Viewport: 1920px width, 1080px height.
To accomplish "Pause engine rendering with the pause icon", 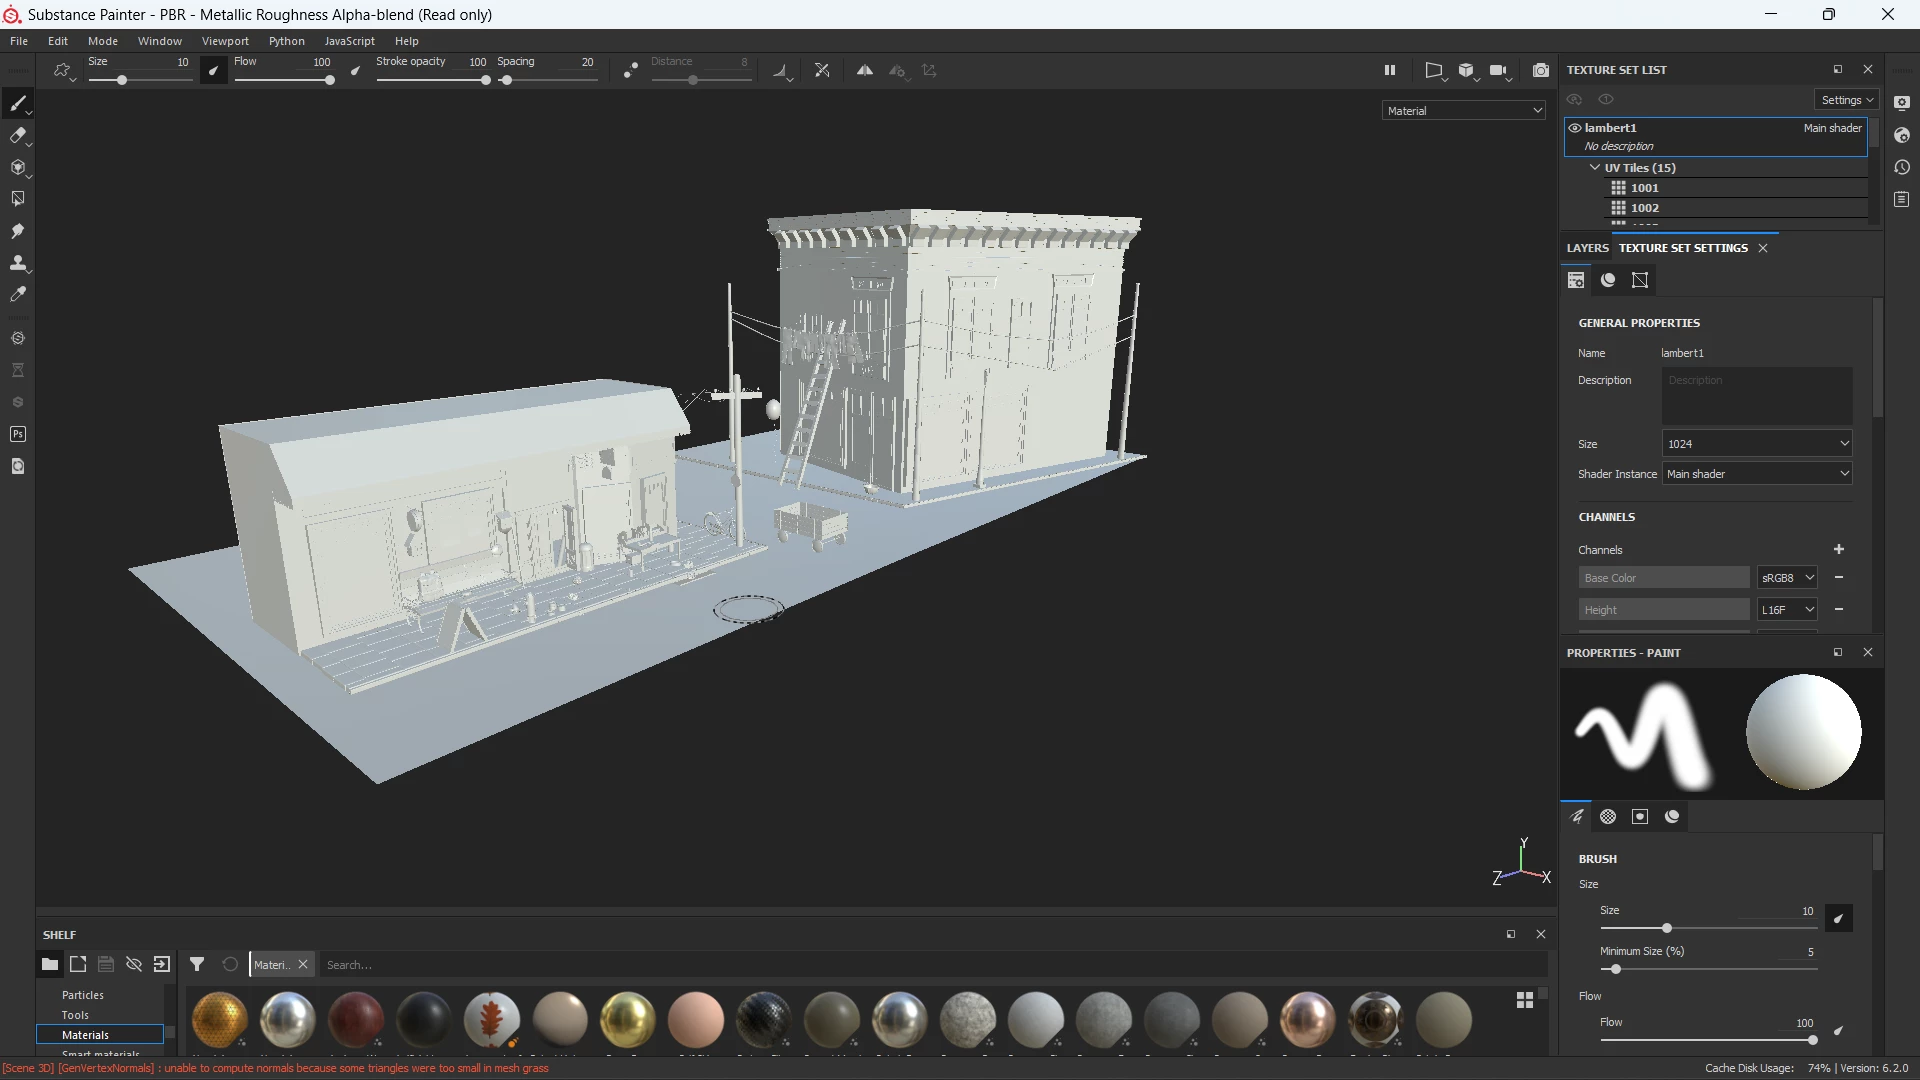I will [x=1389, y=71].
